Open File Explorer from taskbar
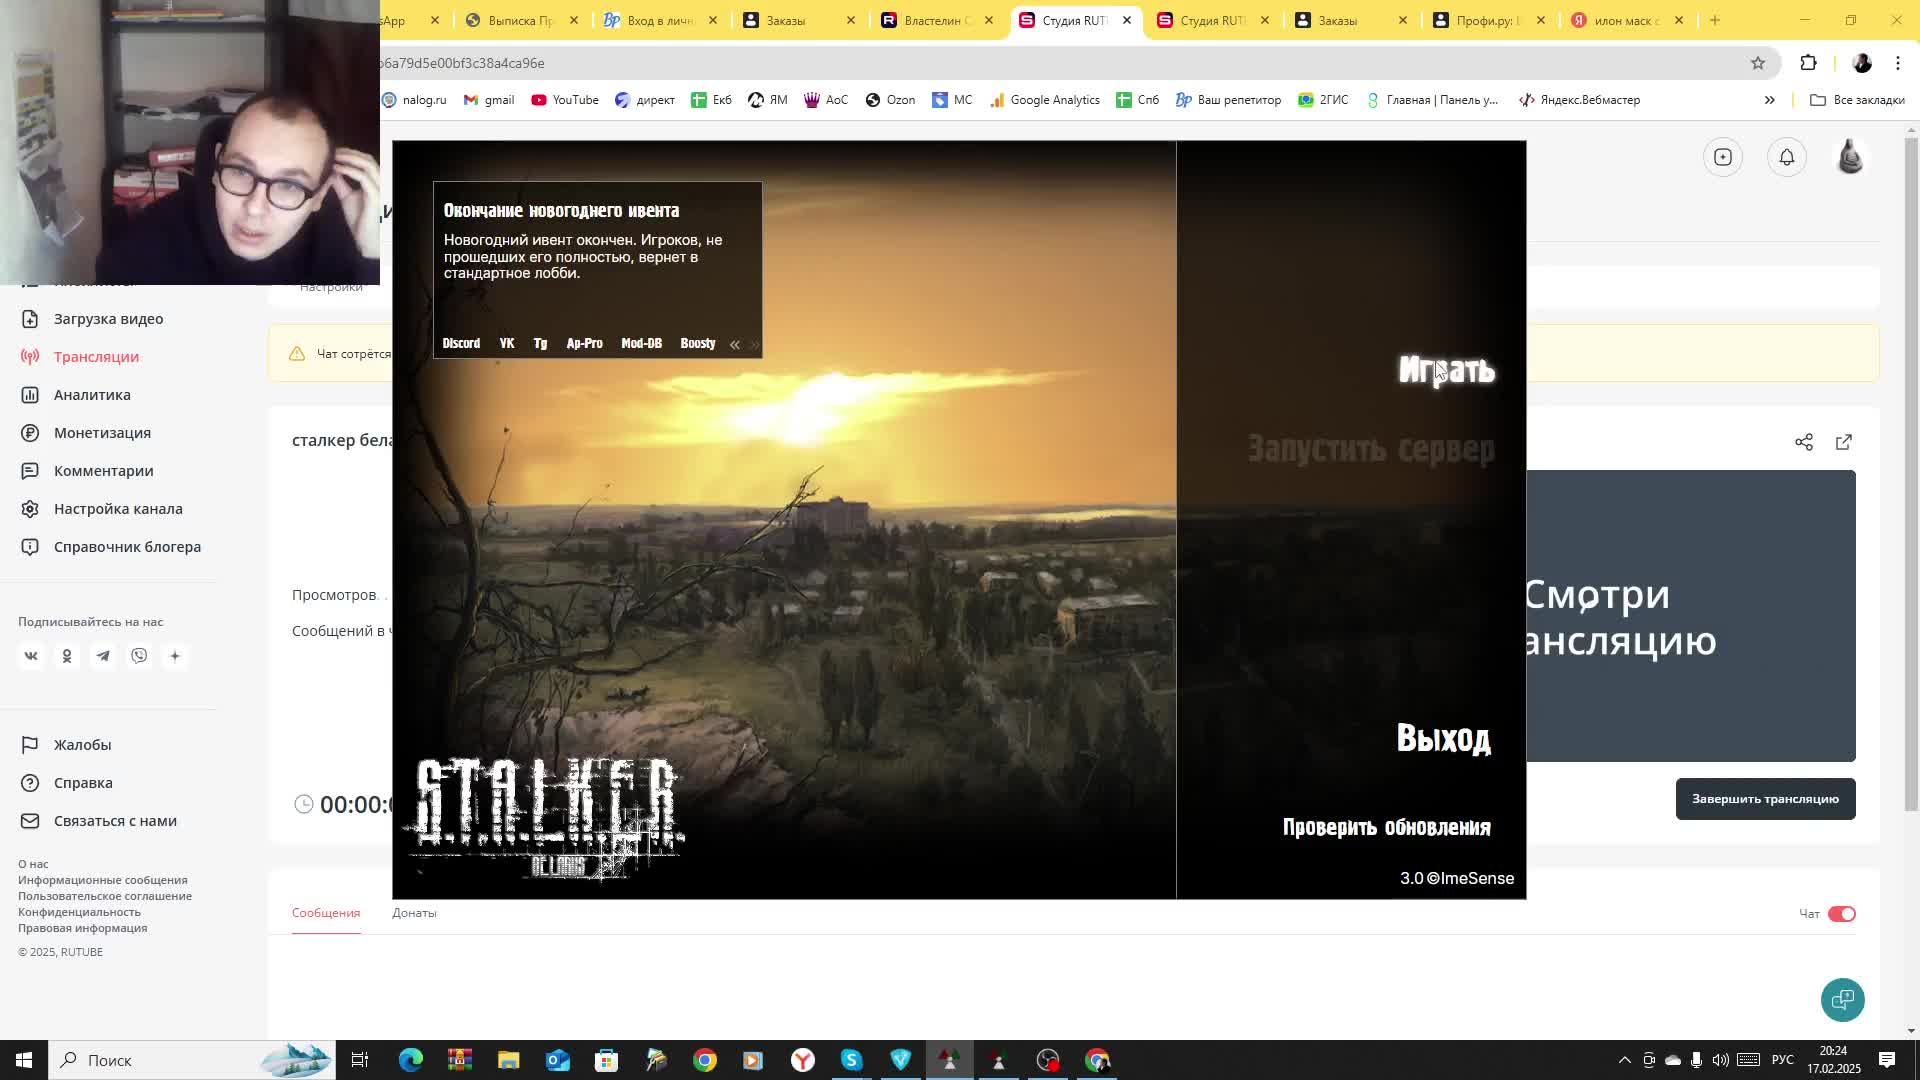This screenshot has width=1920, height=1080. 508,1060
